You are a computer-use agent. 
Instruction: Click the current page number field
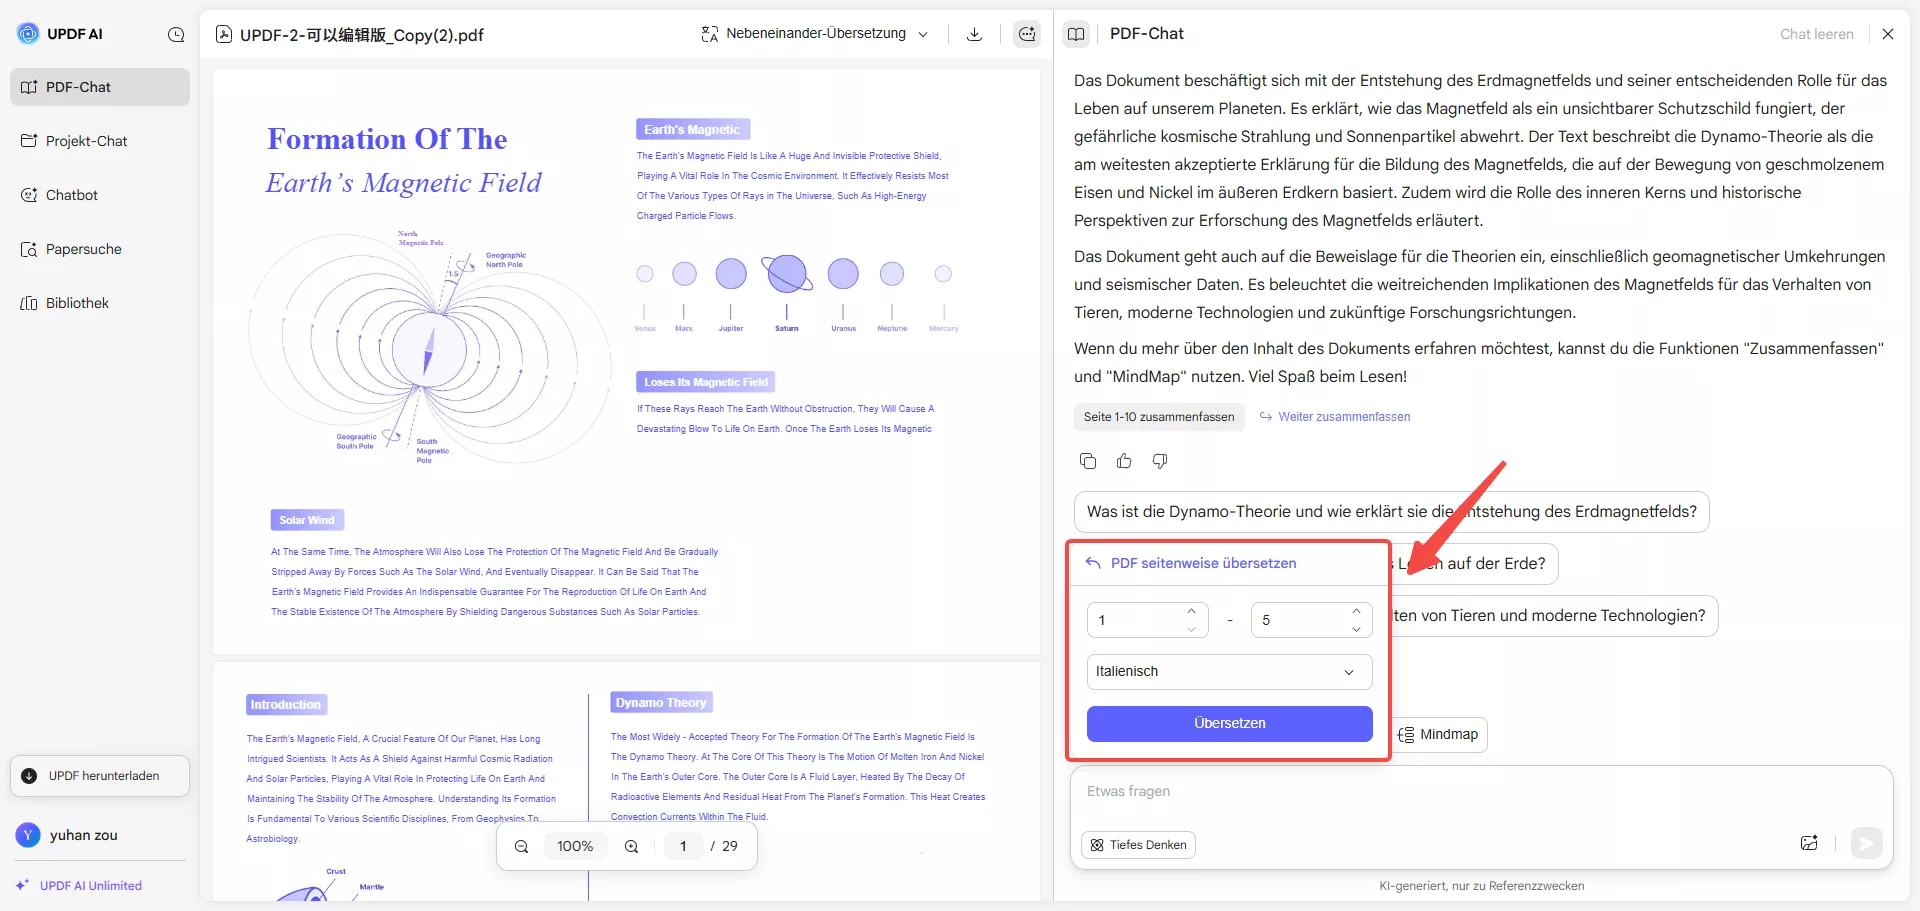click(x=683, y=846)
